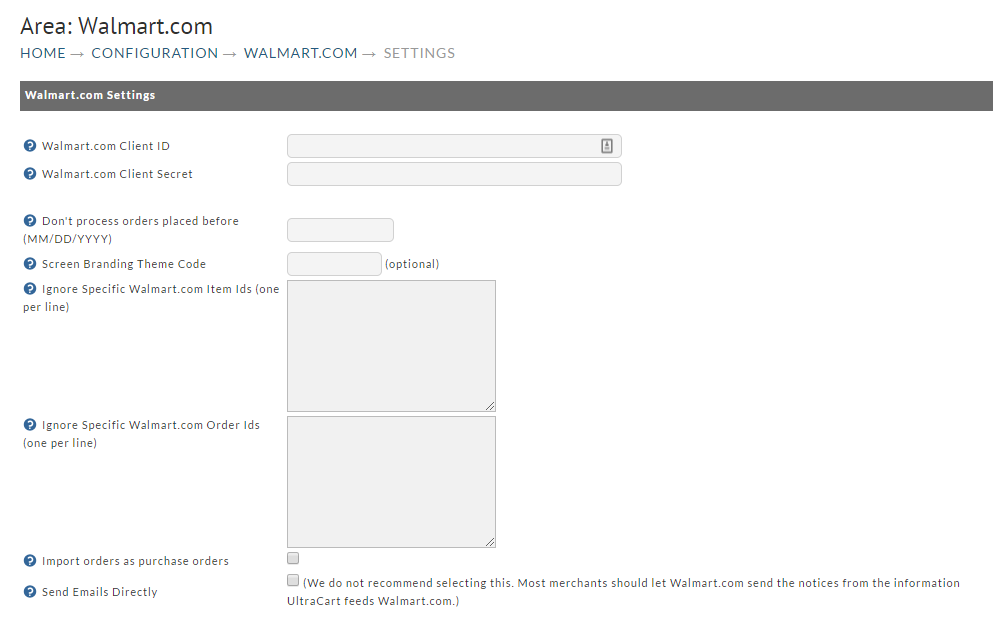Go to HOME breadcrumb
This screenshot has width=1001, height=626.
pos(43,53)
